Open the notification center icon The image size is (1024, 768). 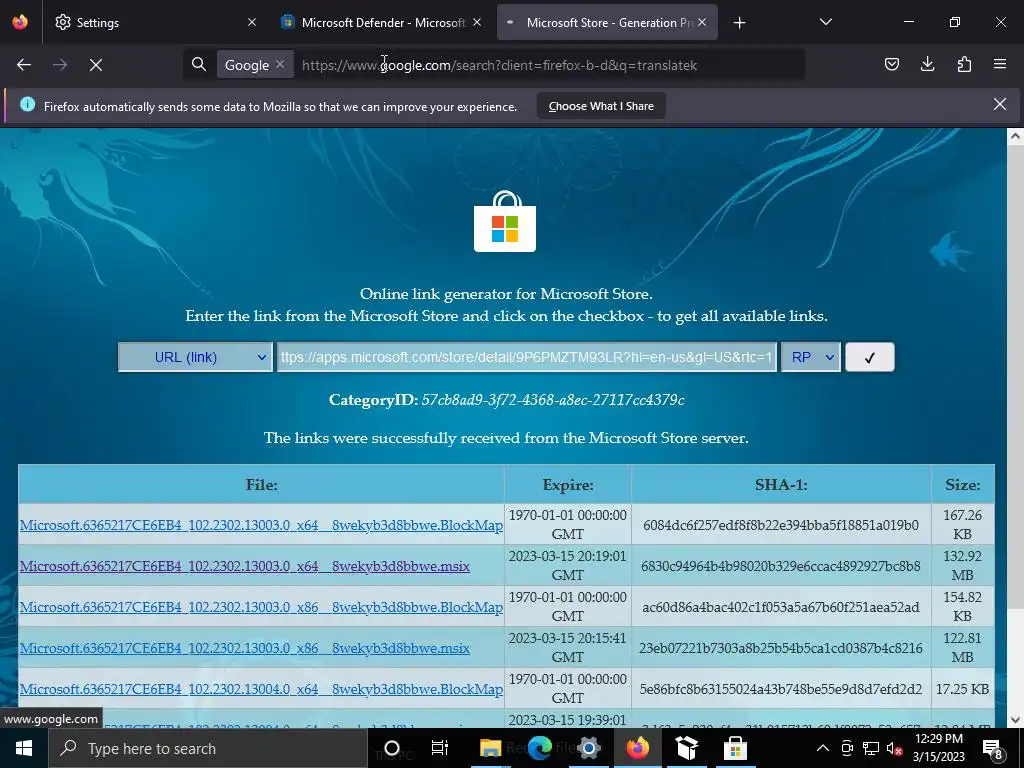(993, 748)
